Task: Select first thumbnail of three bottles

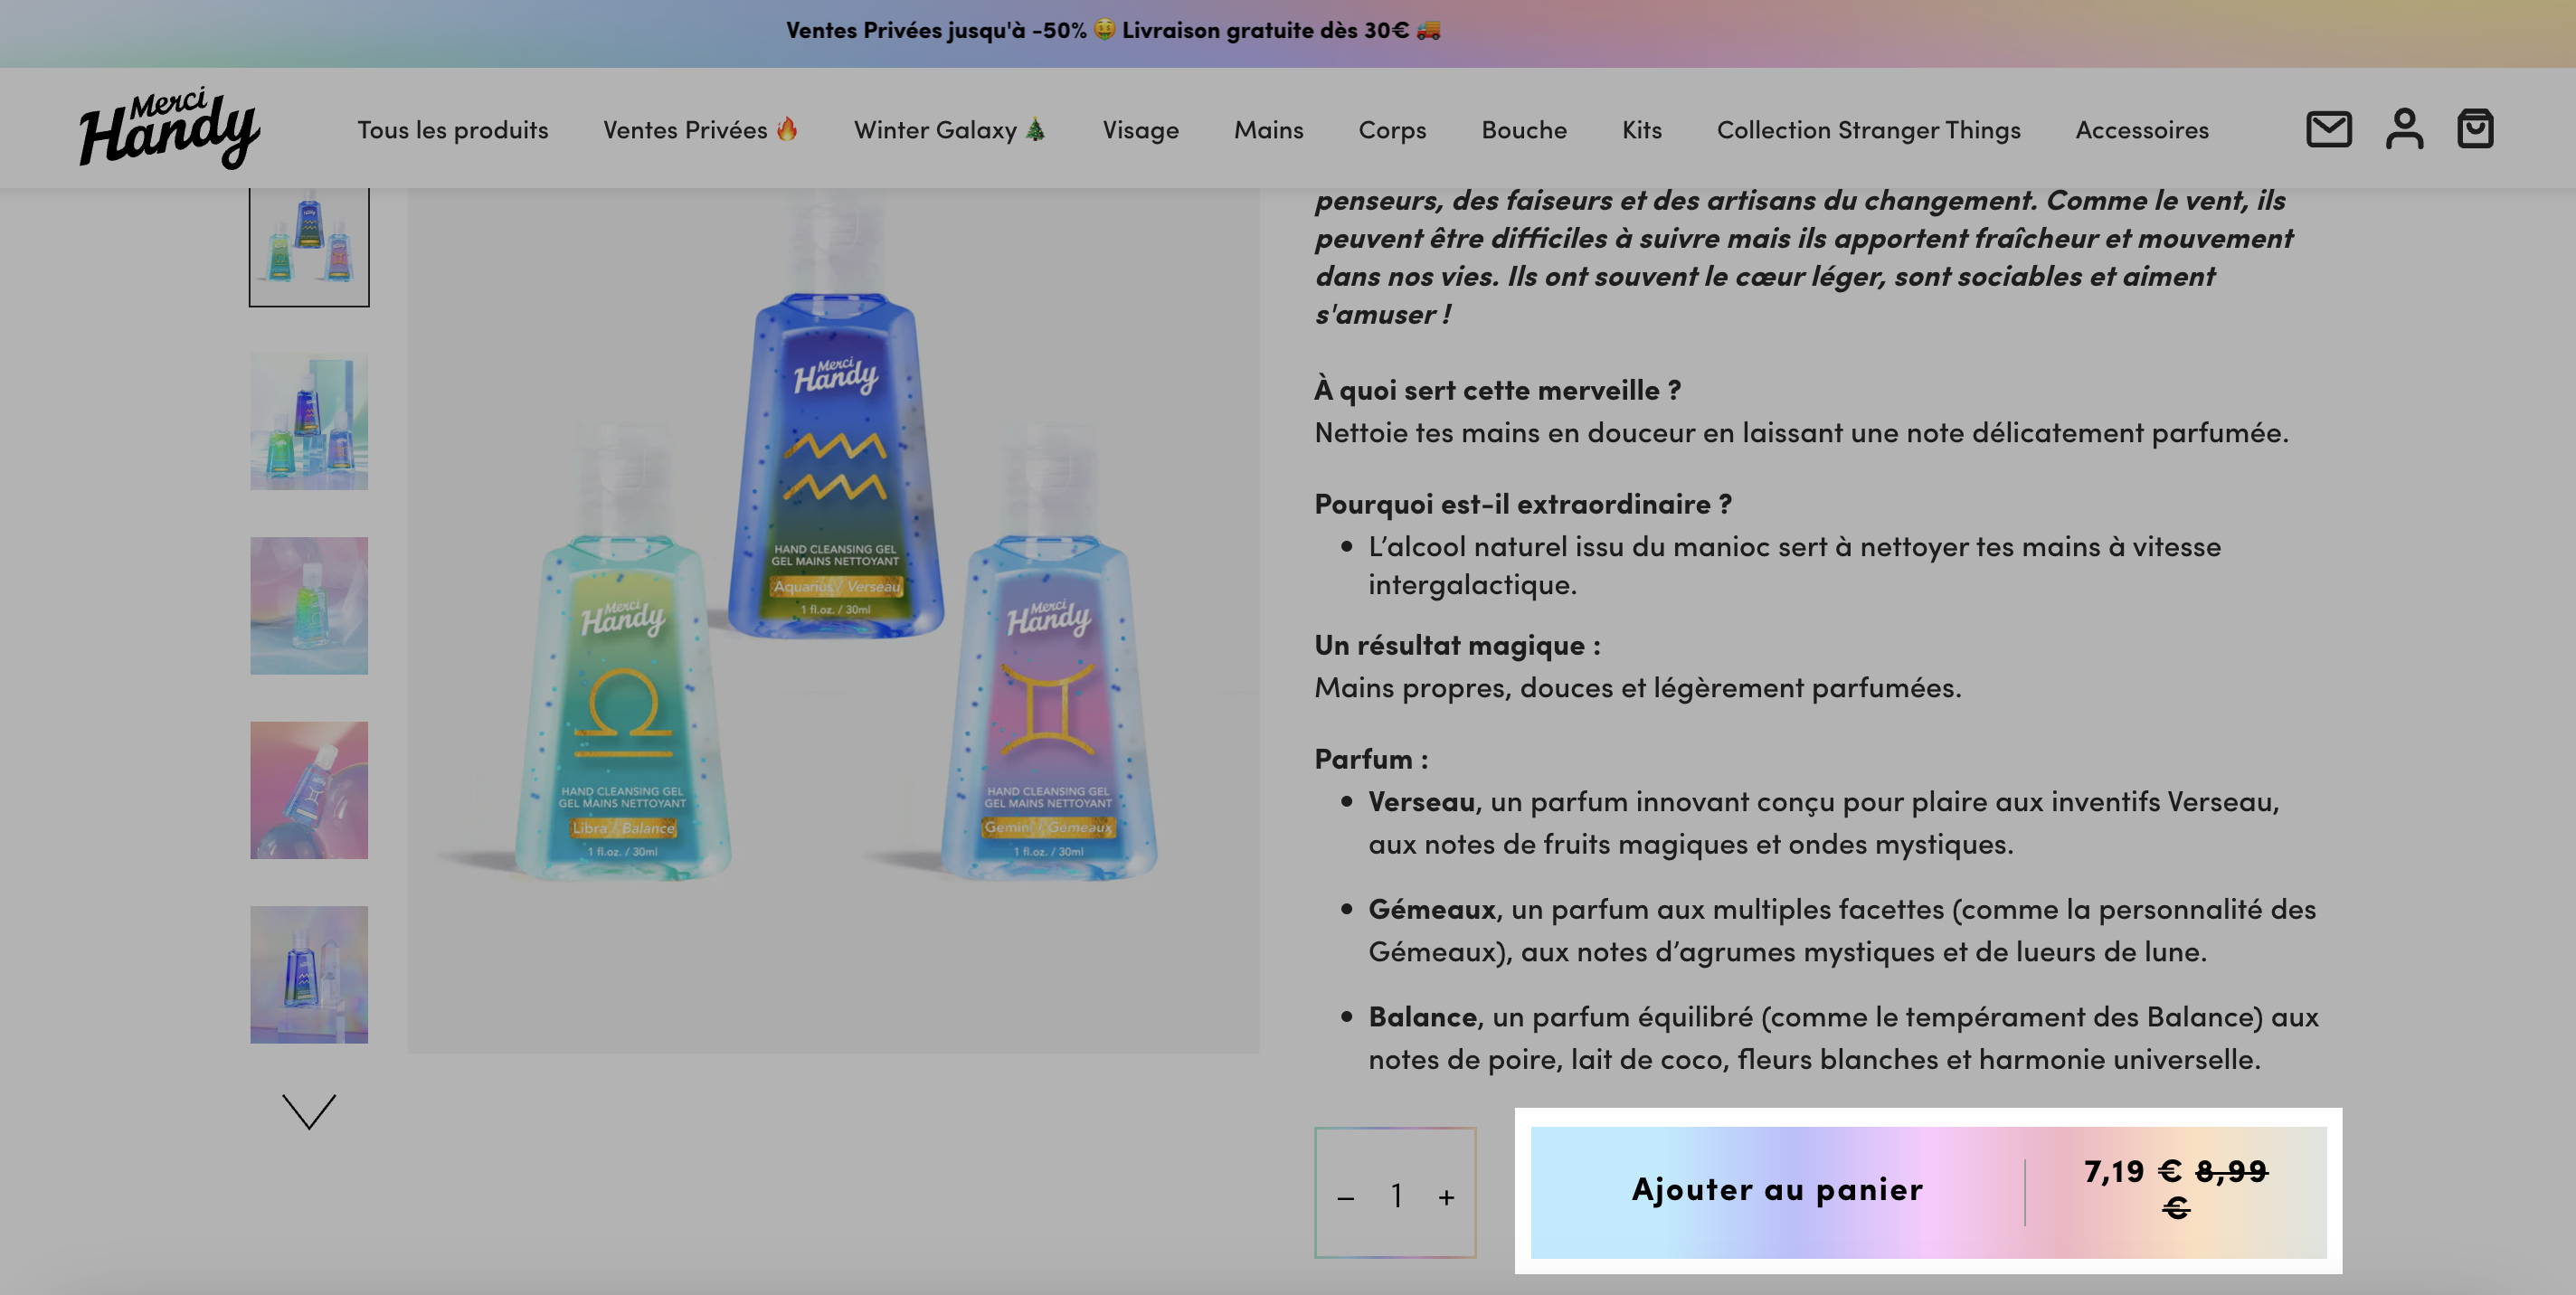Action: [309, 246]
